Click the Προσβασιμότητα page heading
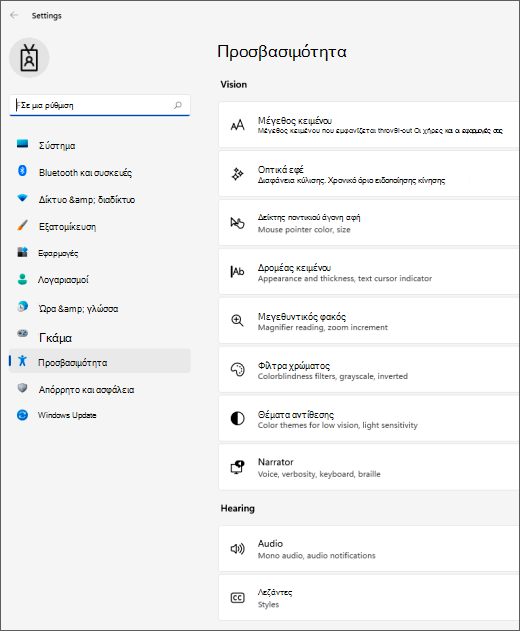This screenshot has width=520, height=631. click(282, 52)
